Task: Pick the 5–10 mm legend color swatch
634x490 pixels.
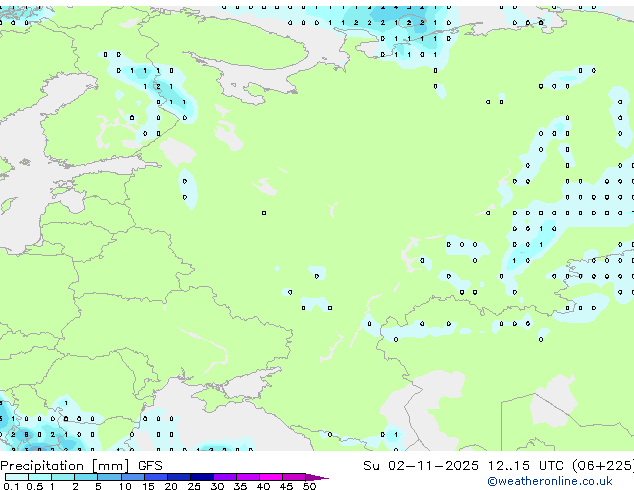Action: click(109, 477)
